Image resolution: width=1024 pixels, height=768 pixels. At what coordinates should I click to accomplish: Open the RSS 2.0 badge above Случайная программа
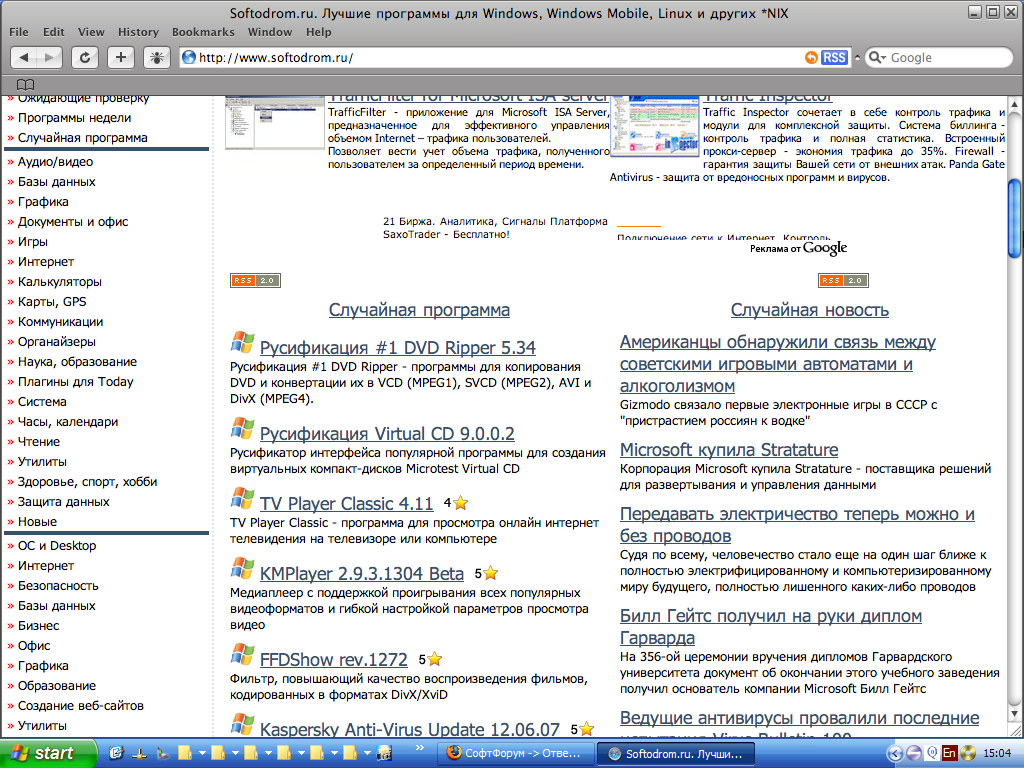coord(255,280)
